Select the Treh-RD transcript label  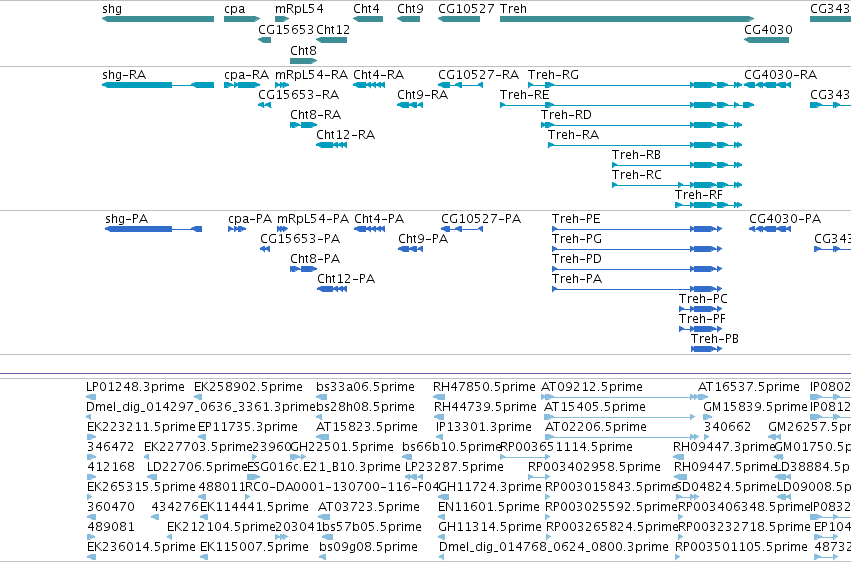click(x=566, y=114)
